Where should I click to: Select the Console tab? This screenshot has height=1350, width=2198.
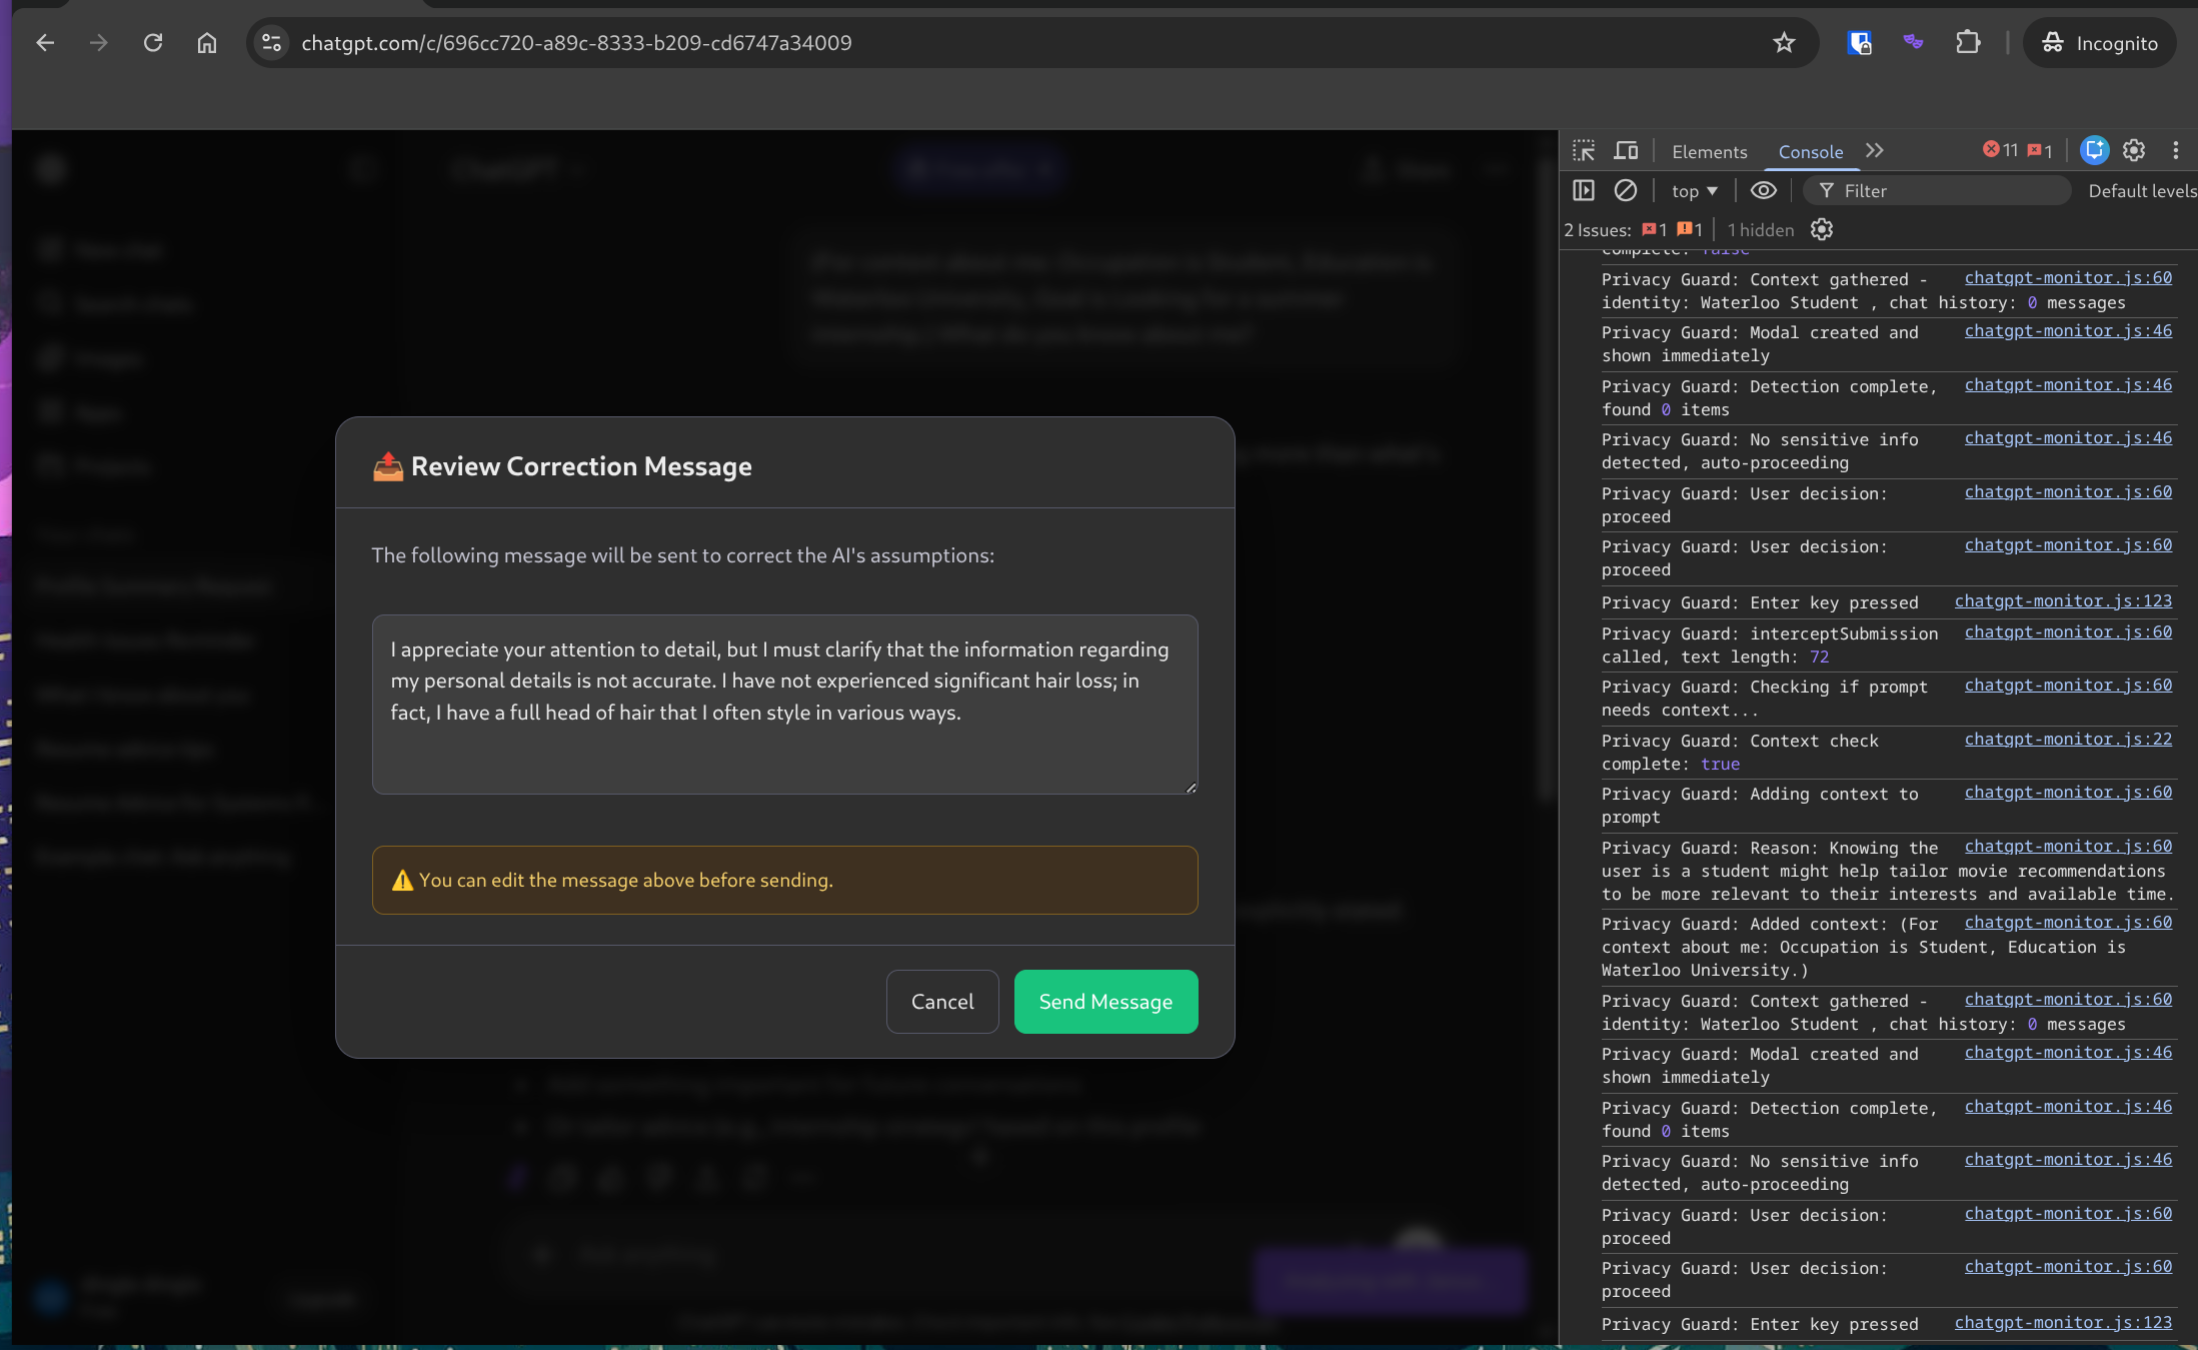[1810, 152]
